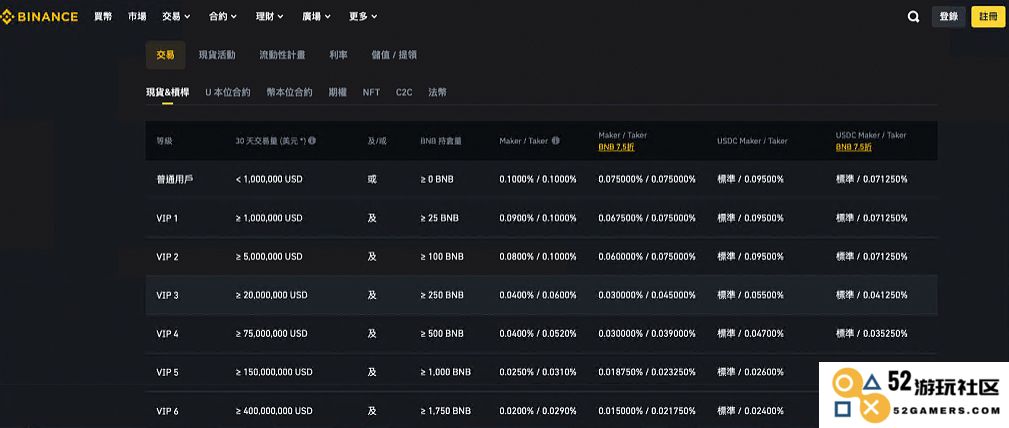Click BNB 7.5折 link under Maker / Taker
This screenshot has height=428, width=1009.
pyautogui.click(x=616, y=147)
